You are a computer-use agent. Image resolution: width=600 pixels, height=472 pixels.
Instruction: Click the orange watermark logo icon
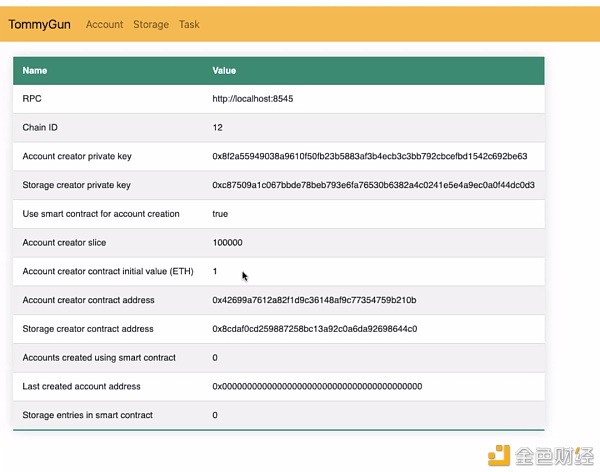499,453
